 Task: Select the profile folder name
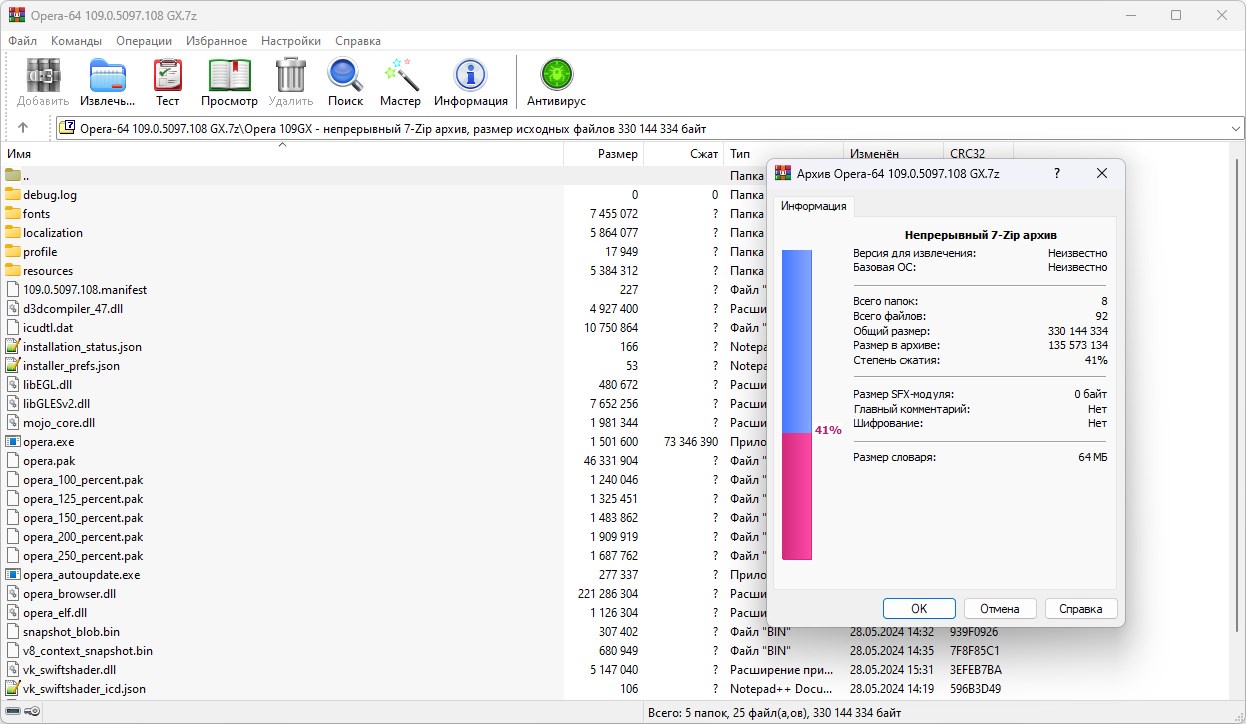pos(40,251)
